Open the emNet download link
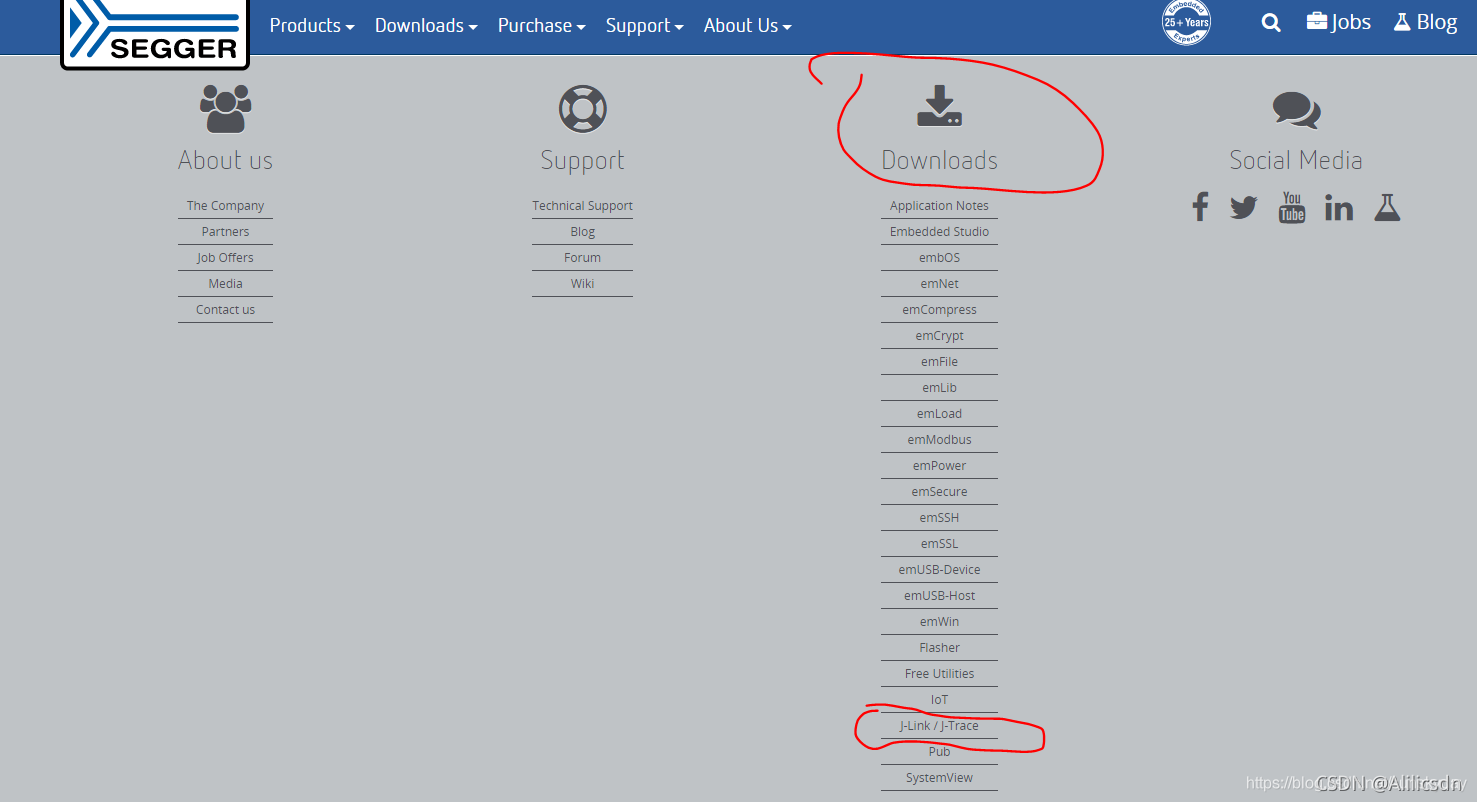Viewport: 1477px width, 802px height. [x=939, y=284]
